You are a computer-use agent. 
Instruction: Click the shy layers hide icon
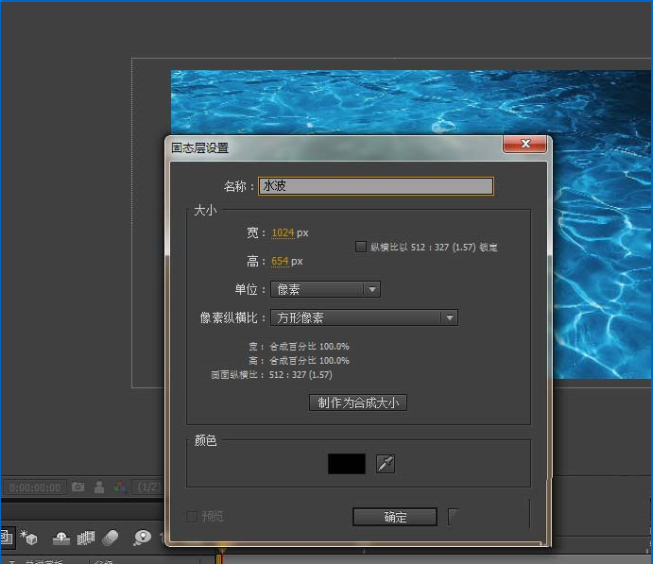[62, 538]
